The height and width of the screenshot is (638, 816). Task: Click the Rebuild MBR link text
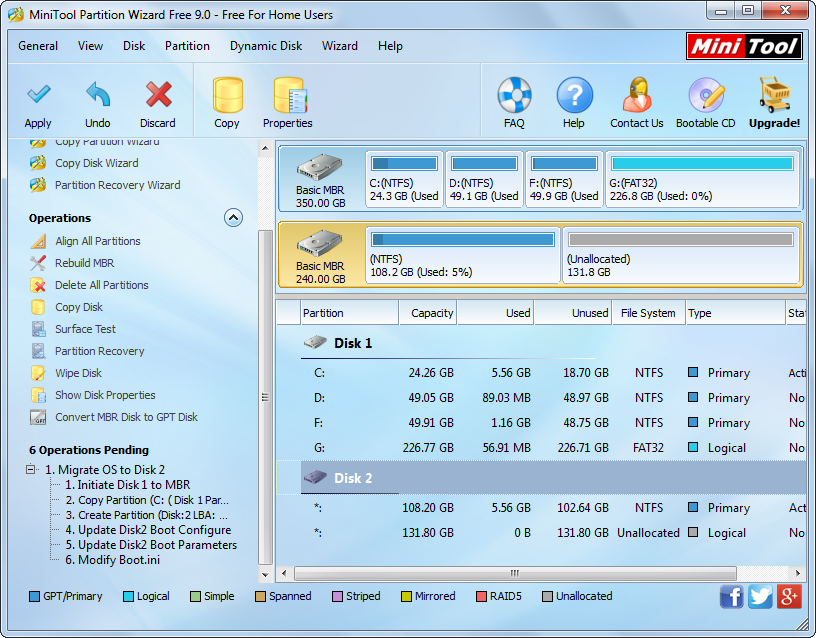click(84, 263)
